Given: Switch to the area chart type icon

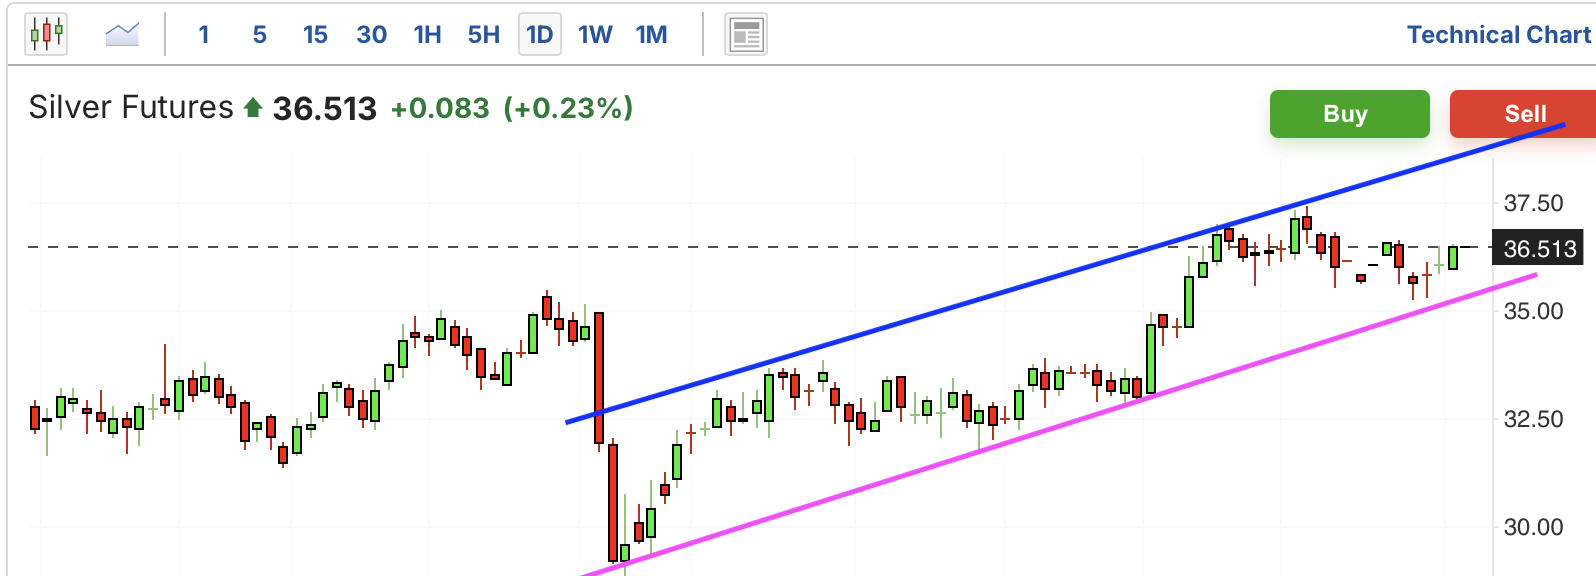Looking at the screenshot, I should (122, 35).
